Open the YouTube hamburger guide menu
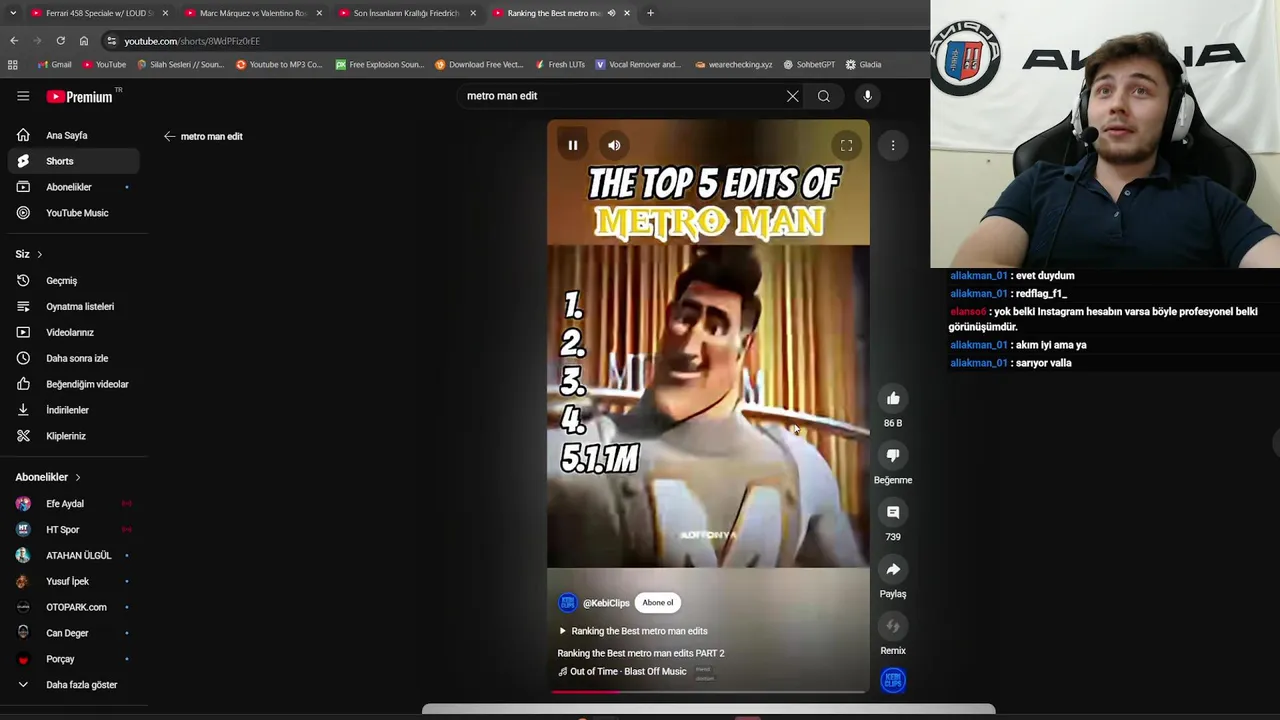The image size is (1280, 720). point(23,96)
